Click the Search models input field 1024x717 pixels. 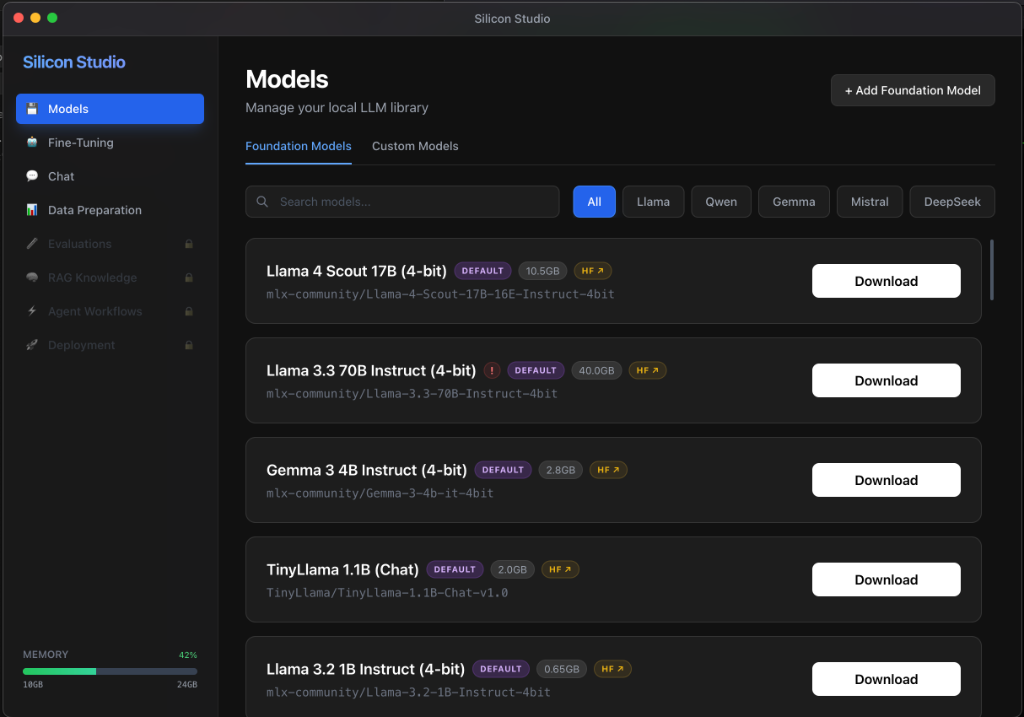402,202
